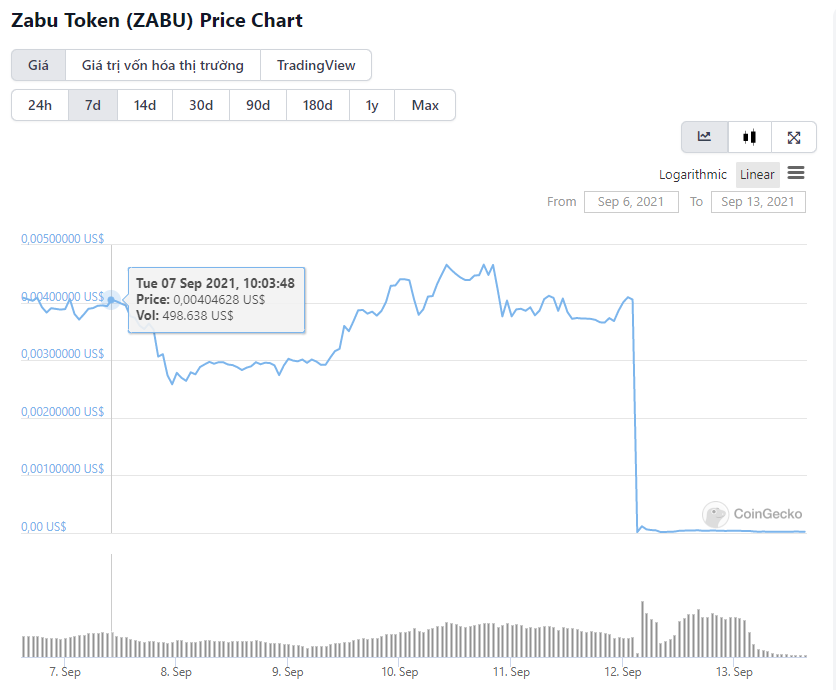Open Giá trị vốn hóa thị trường tab
836x690 pixels.
163,65
